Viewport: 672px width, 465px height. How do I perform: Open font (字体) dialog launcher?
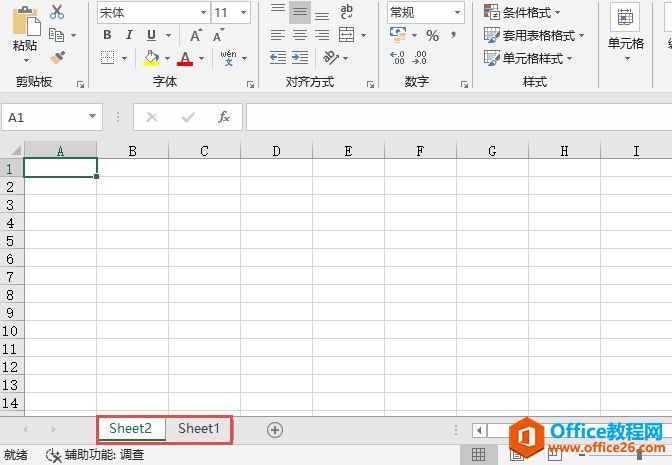pyautogui.click(x=250, y=84)
